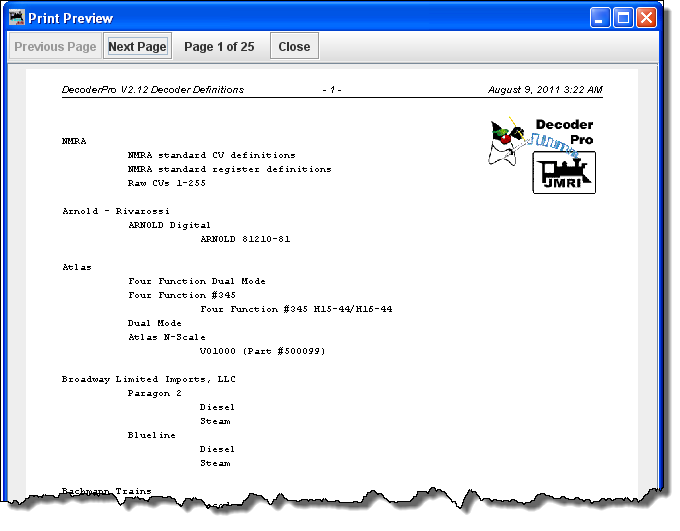This screenshot has height=531, width=680.
Task: Click the Previous Page button
Action: pyautogui.click(x=55, y=47)
